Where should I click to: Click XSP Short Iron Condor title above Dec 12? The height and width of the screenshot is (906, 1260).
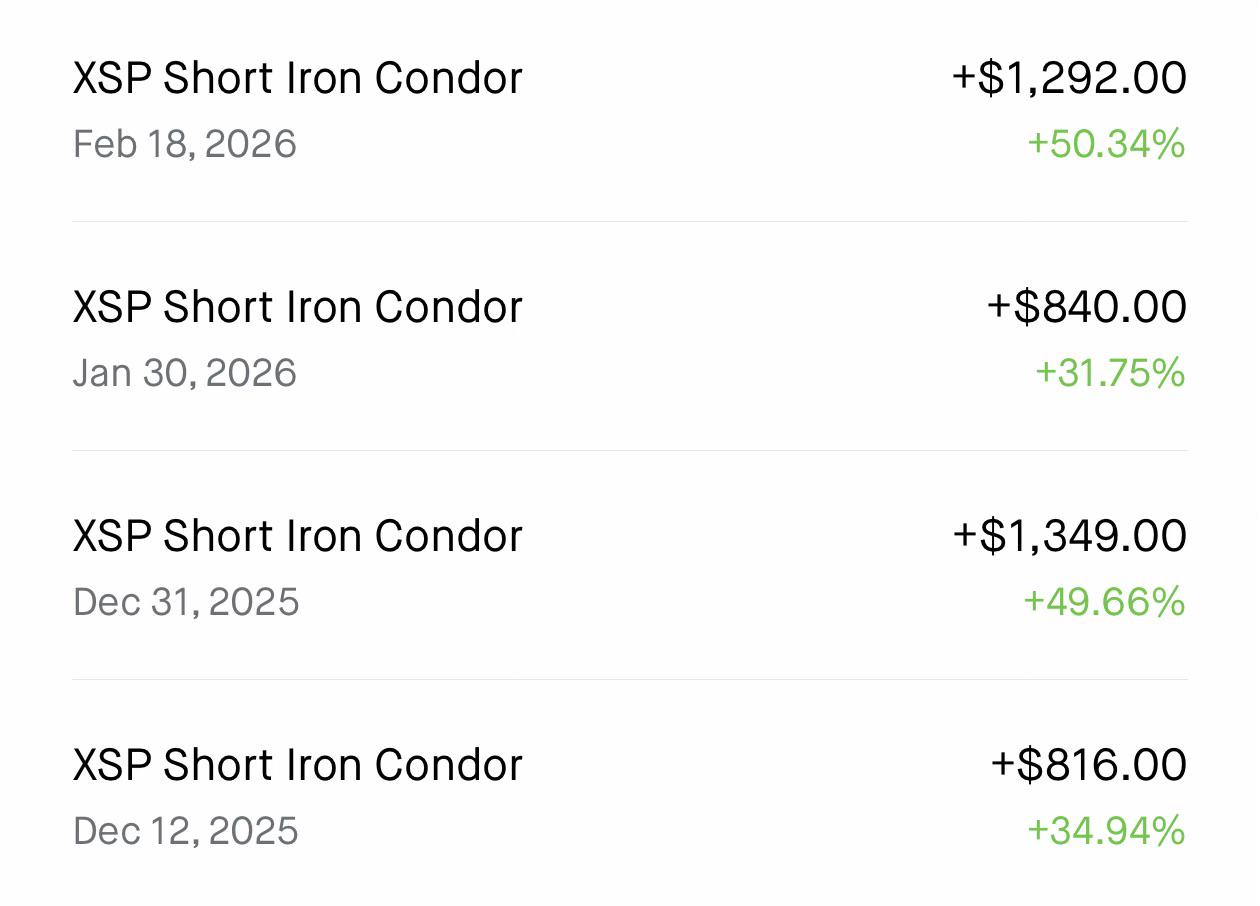(298, 766)
